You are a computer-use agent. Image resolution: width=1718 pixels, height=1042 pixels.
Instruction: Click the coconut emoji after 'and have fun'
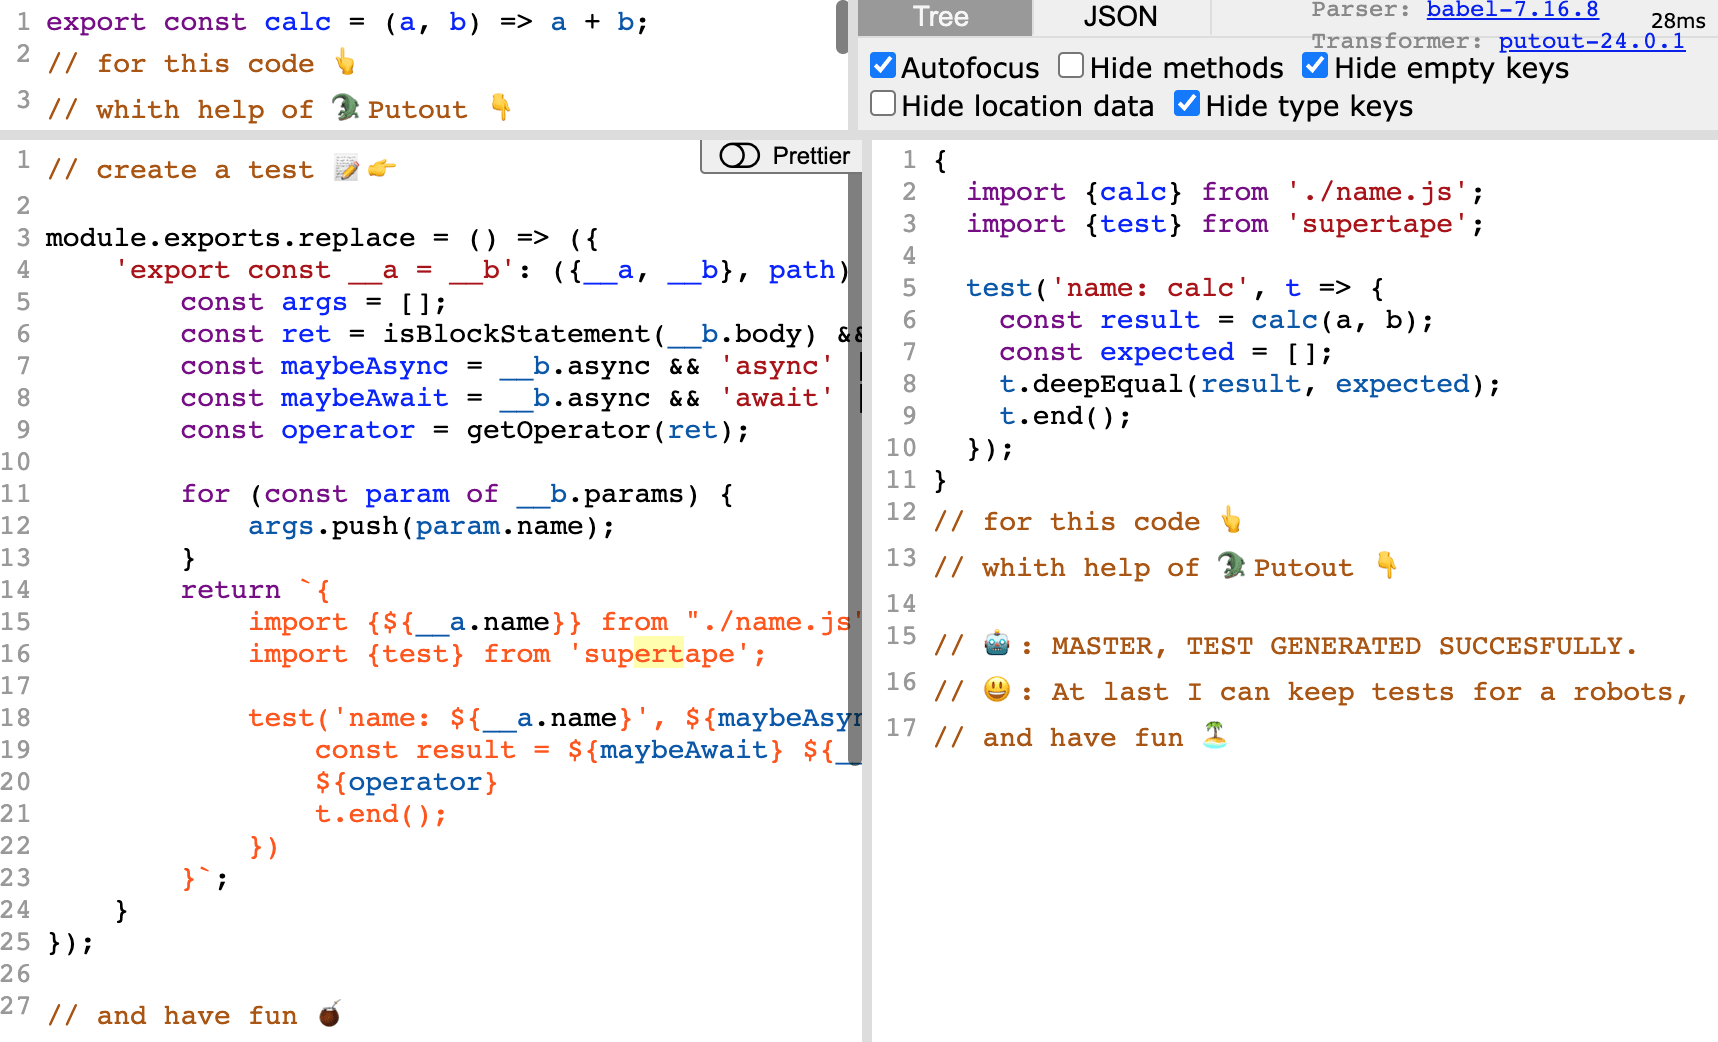(x=330, y=1014)
